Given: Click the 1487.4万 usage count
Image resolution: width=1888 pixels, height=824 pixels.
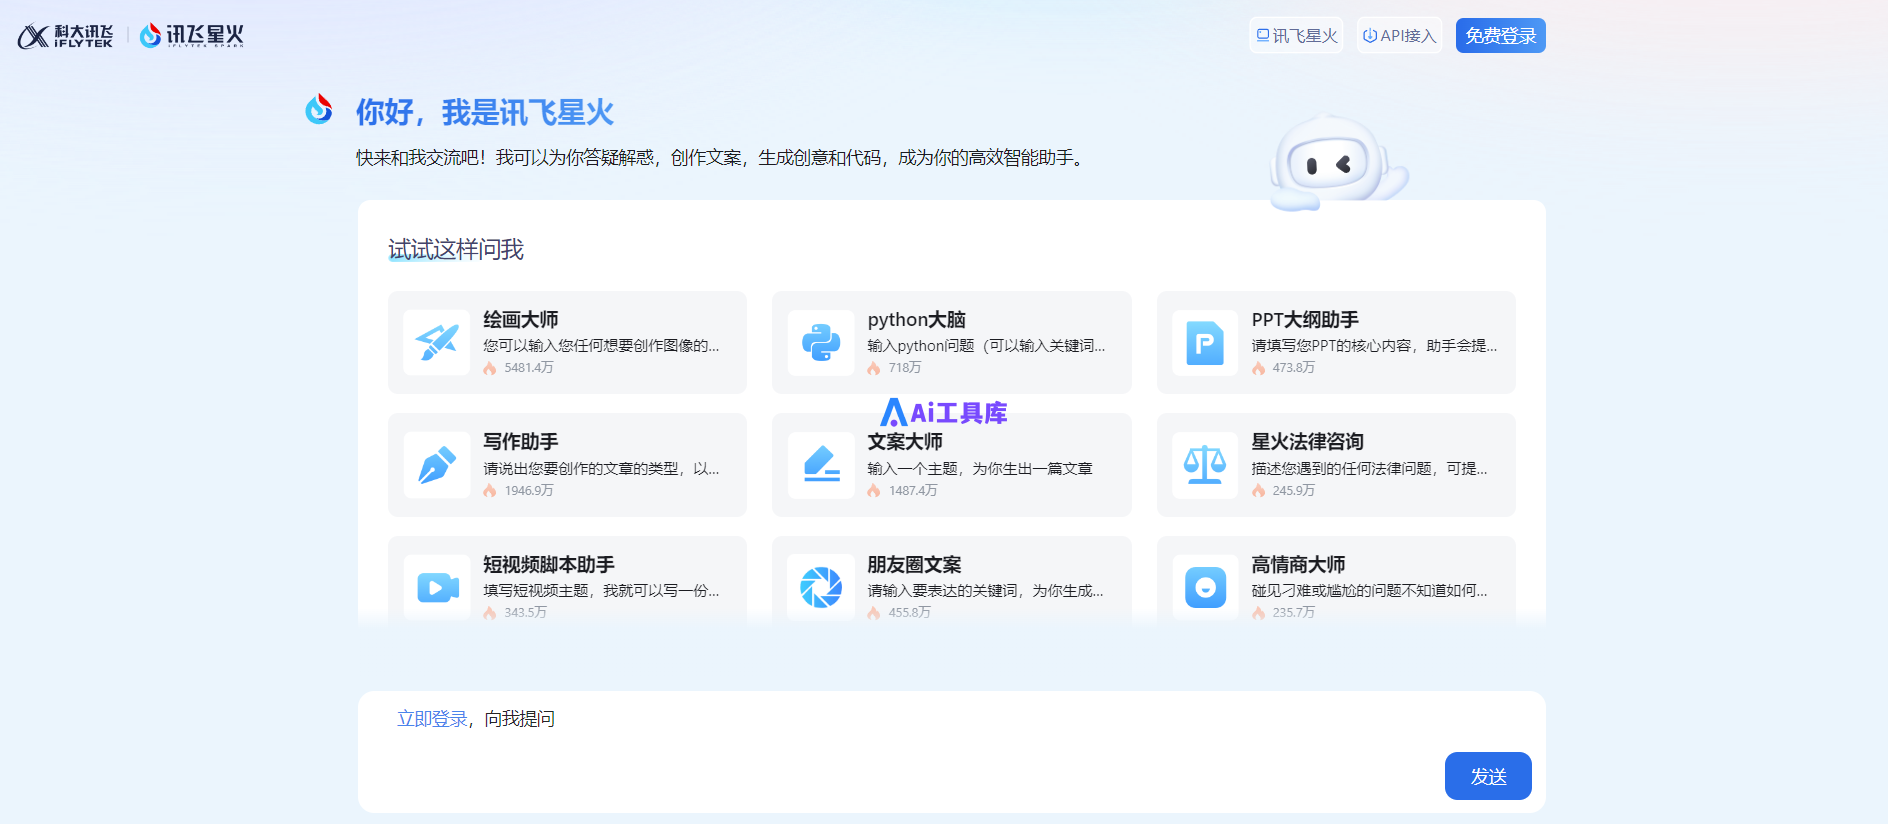Looking at the screenshot, I should tap(912, 491).
